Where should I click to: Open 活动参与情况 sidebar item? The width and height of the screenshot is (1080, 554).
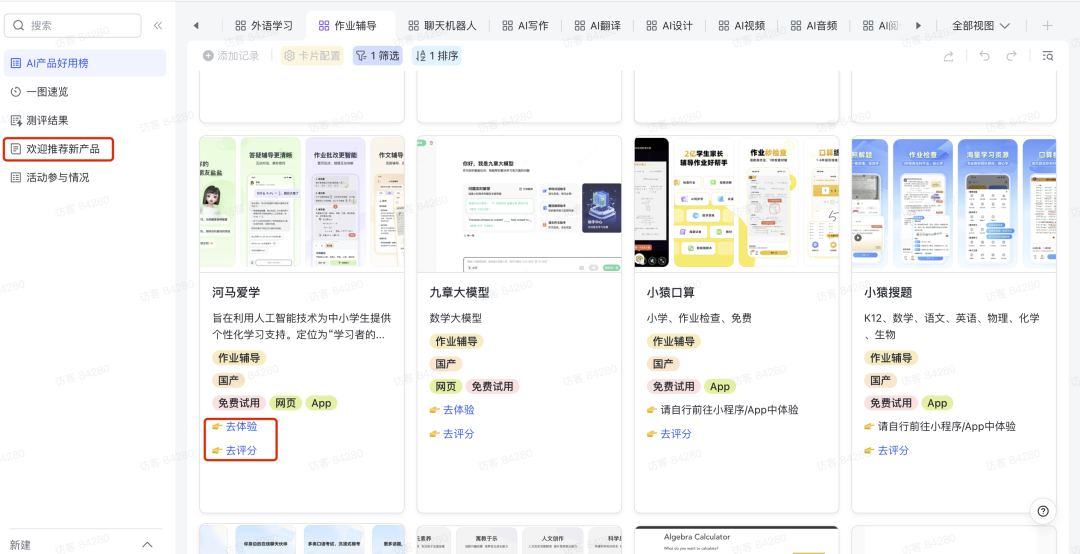(x=85, y=177)
